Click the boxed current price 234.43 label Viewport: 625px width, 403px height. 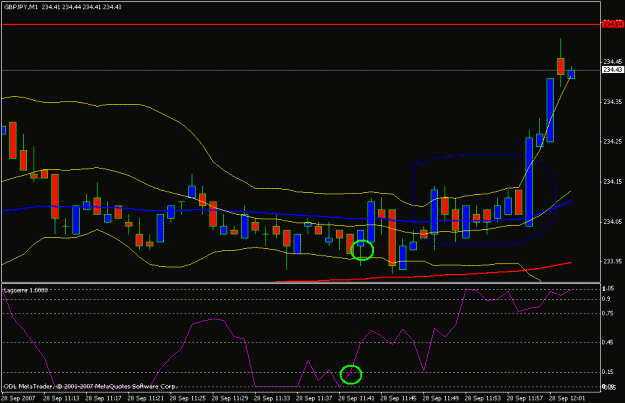tap(612, 70)
